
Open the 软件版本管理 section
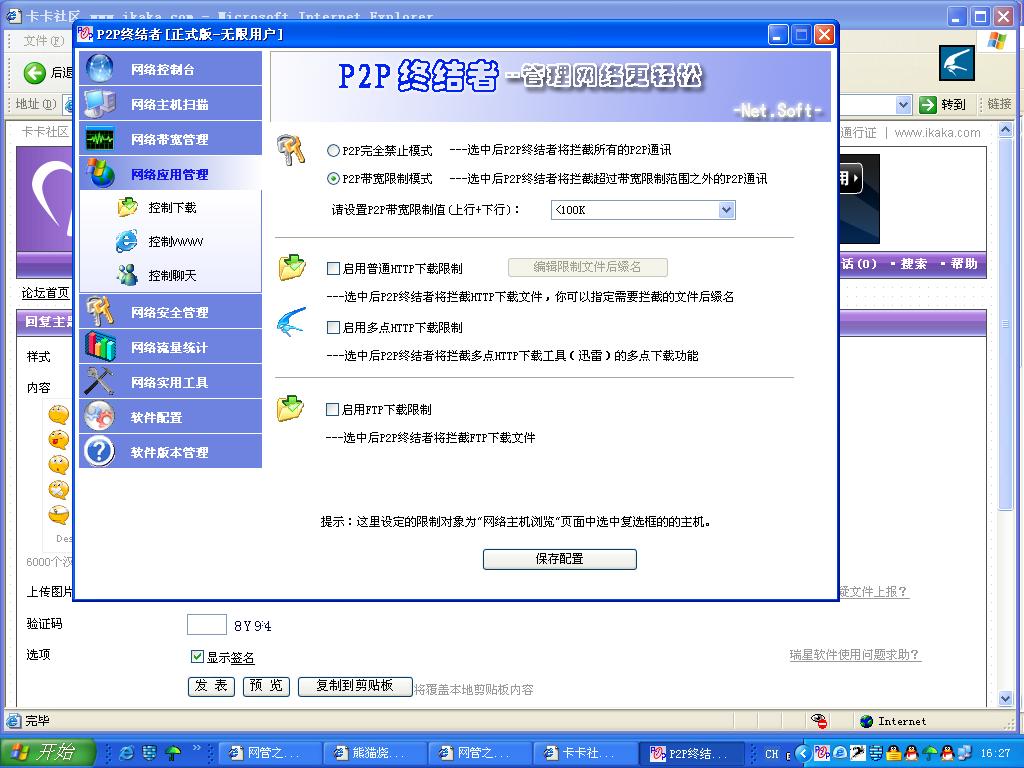pos(170,452)
